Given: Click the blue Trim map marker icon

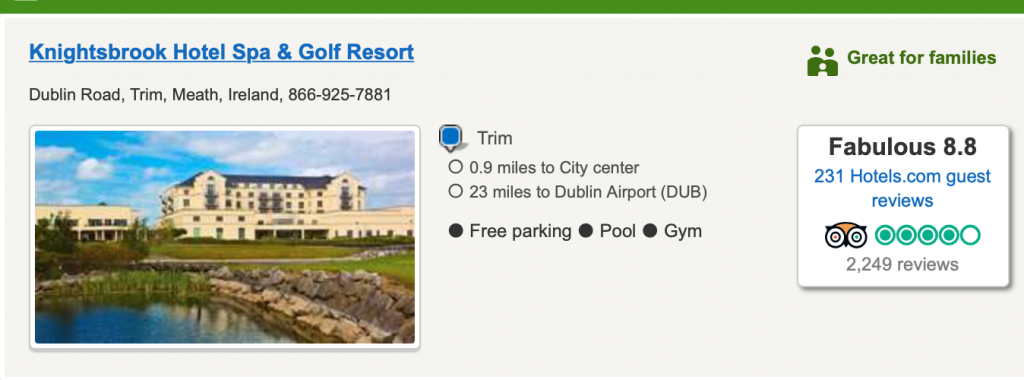Looking at the screenshot, I should pyautogui.click(x=451, y=138).
